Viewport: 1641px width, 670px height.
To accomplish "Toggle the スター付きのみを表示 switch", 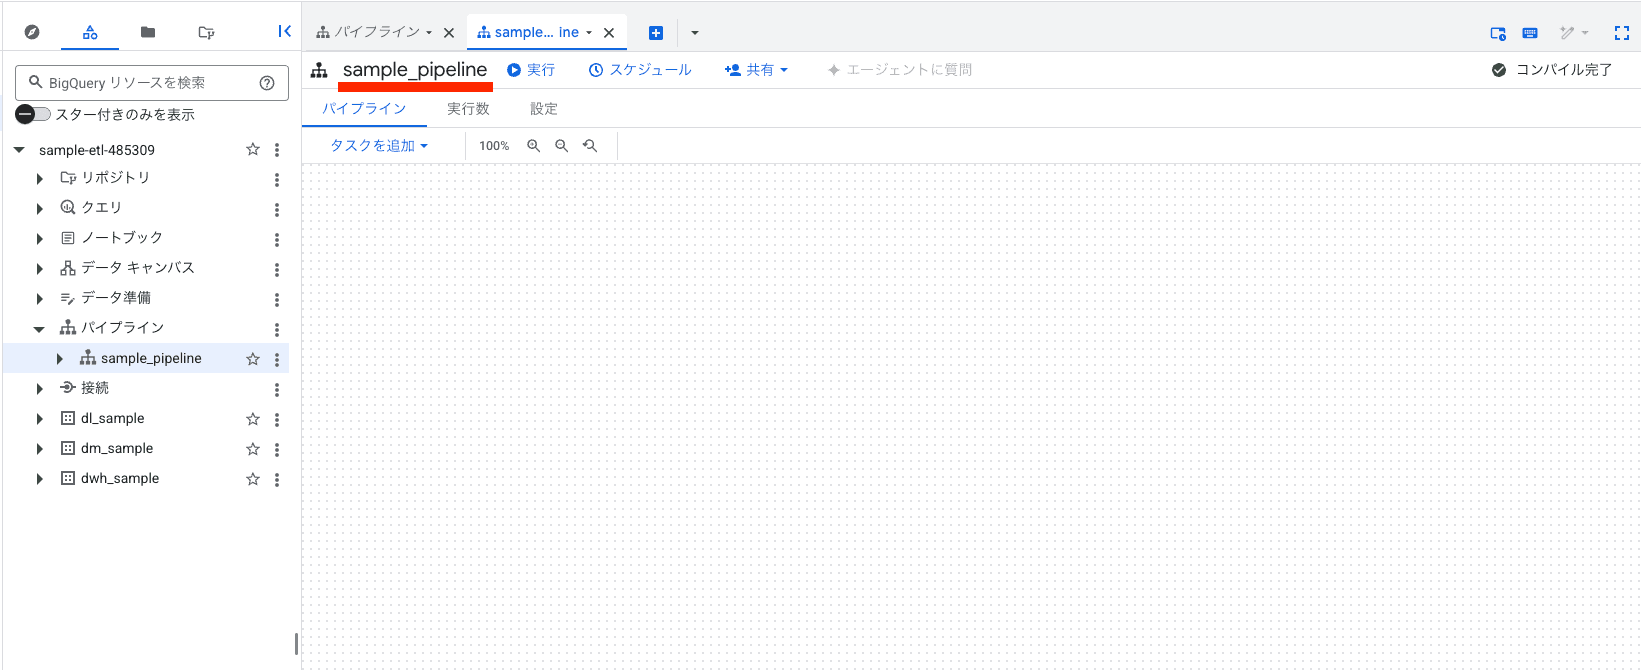I will click(x=33, y=114).
